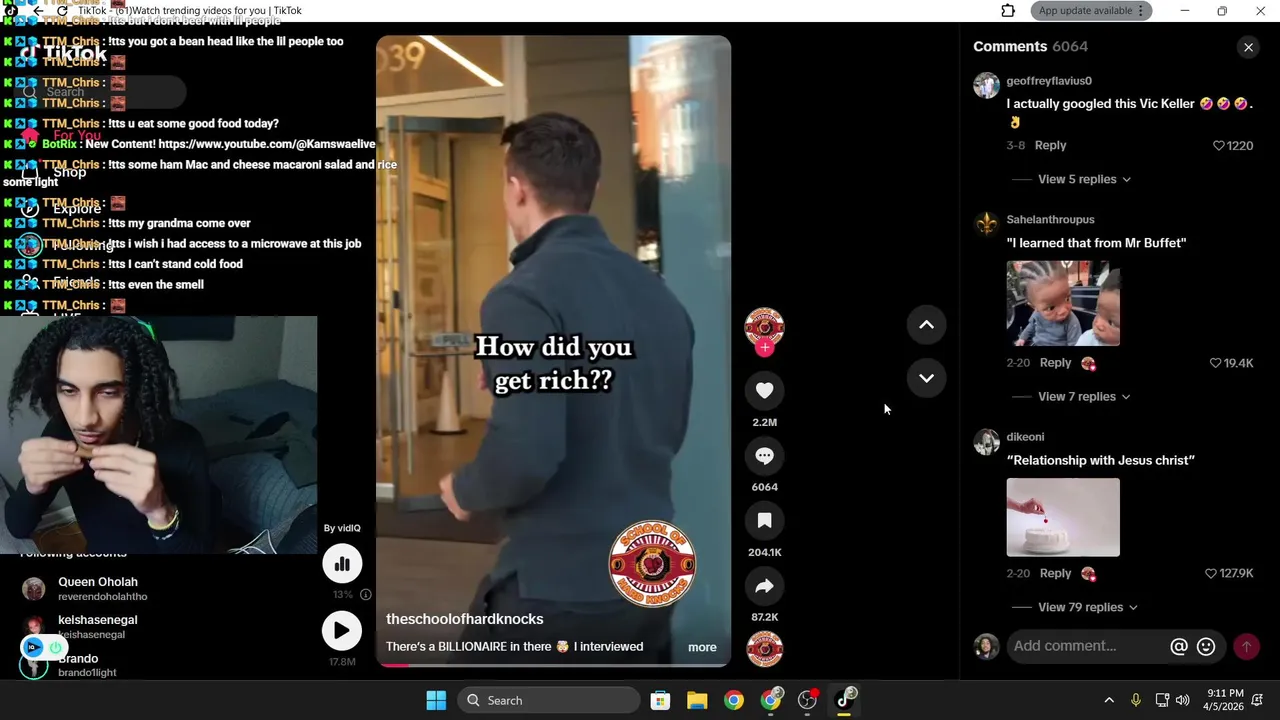Open the App update available menu
1280x720 pixels.
click(x=1092, y=11)
